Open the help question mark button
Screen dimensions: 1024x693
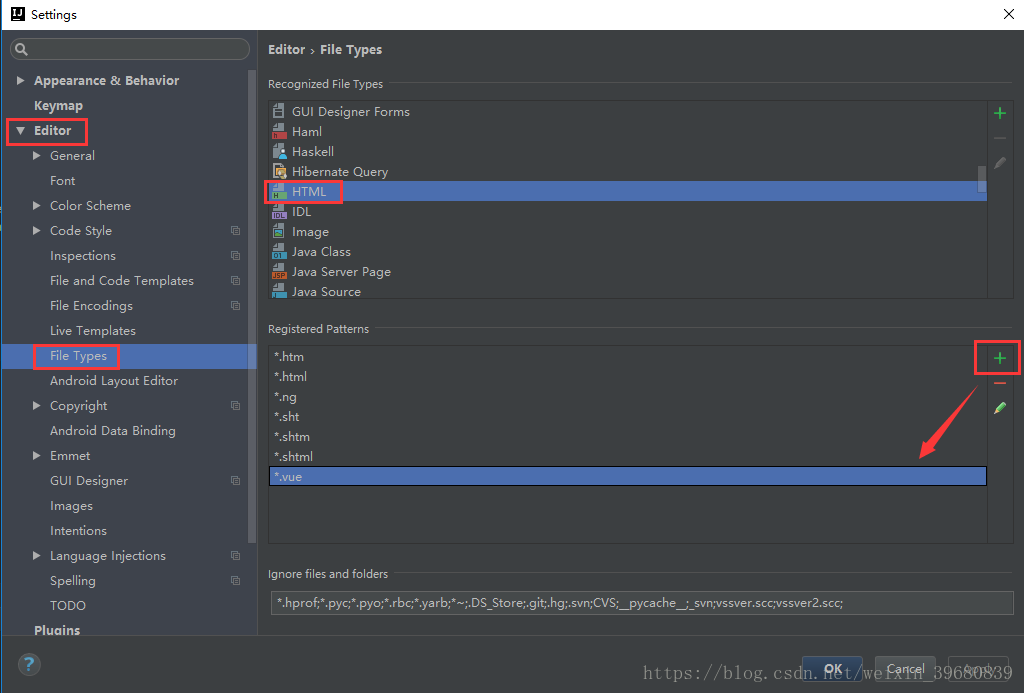(x=29, y=664)
